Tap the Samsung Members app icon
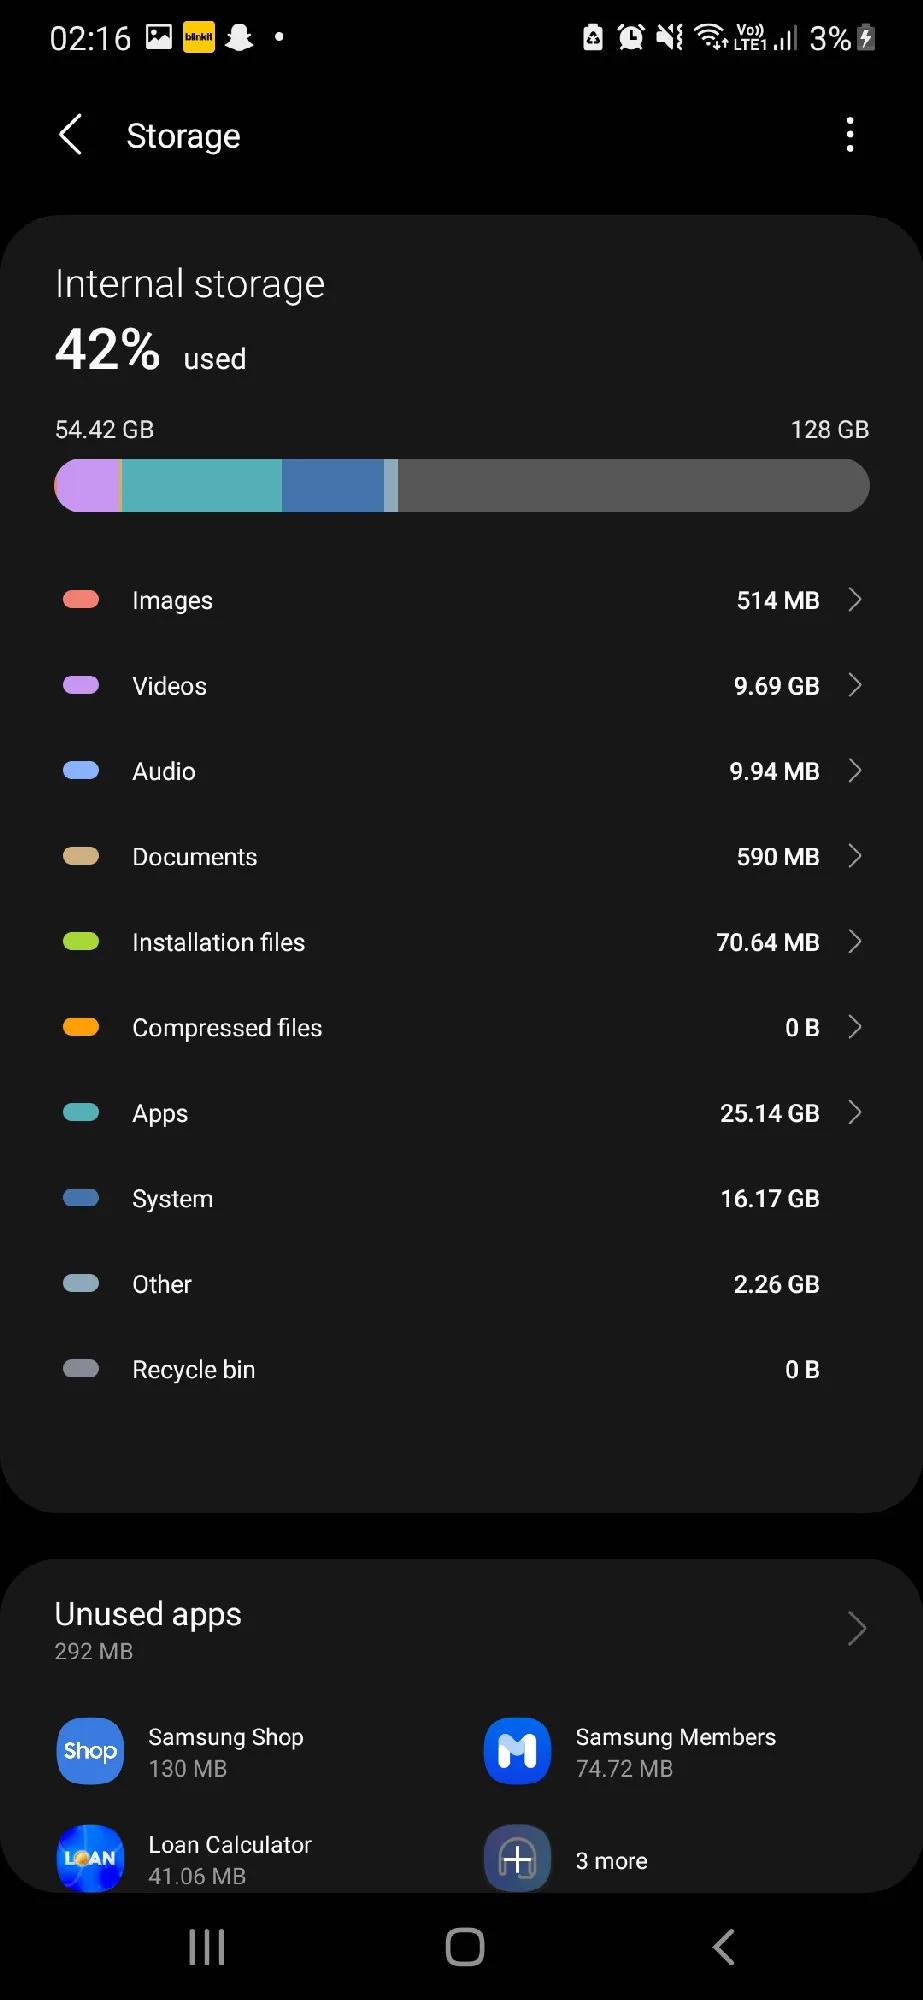 point(517,1751)
